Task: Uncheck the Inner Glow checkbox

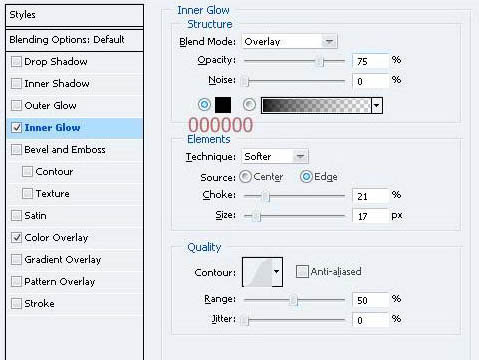Action: click(16, 127)
